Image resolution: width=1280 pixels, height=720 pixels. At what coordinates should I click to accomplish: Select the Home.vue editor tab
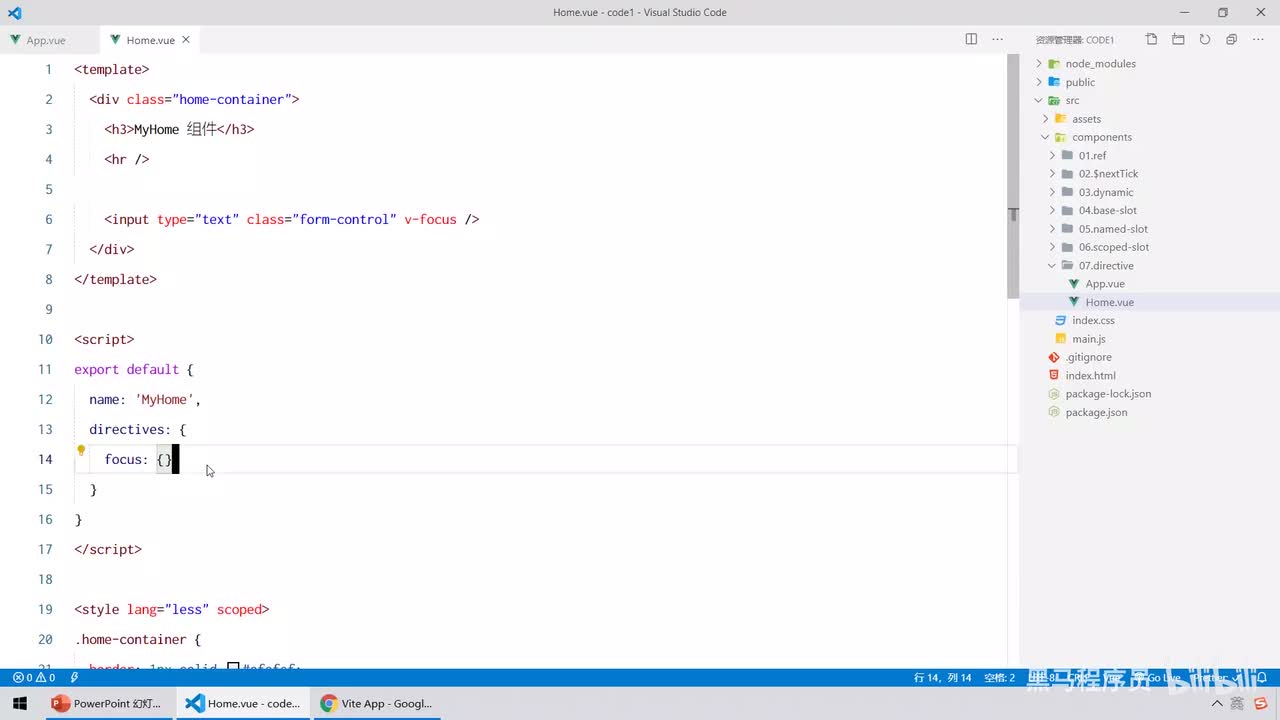click(150, 40)
